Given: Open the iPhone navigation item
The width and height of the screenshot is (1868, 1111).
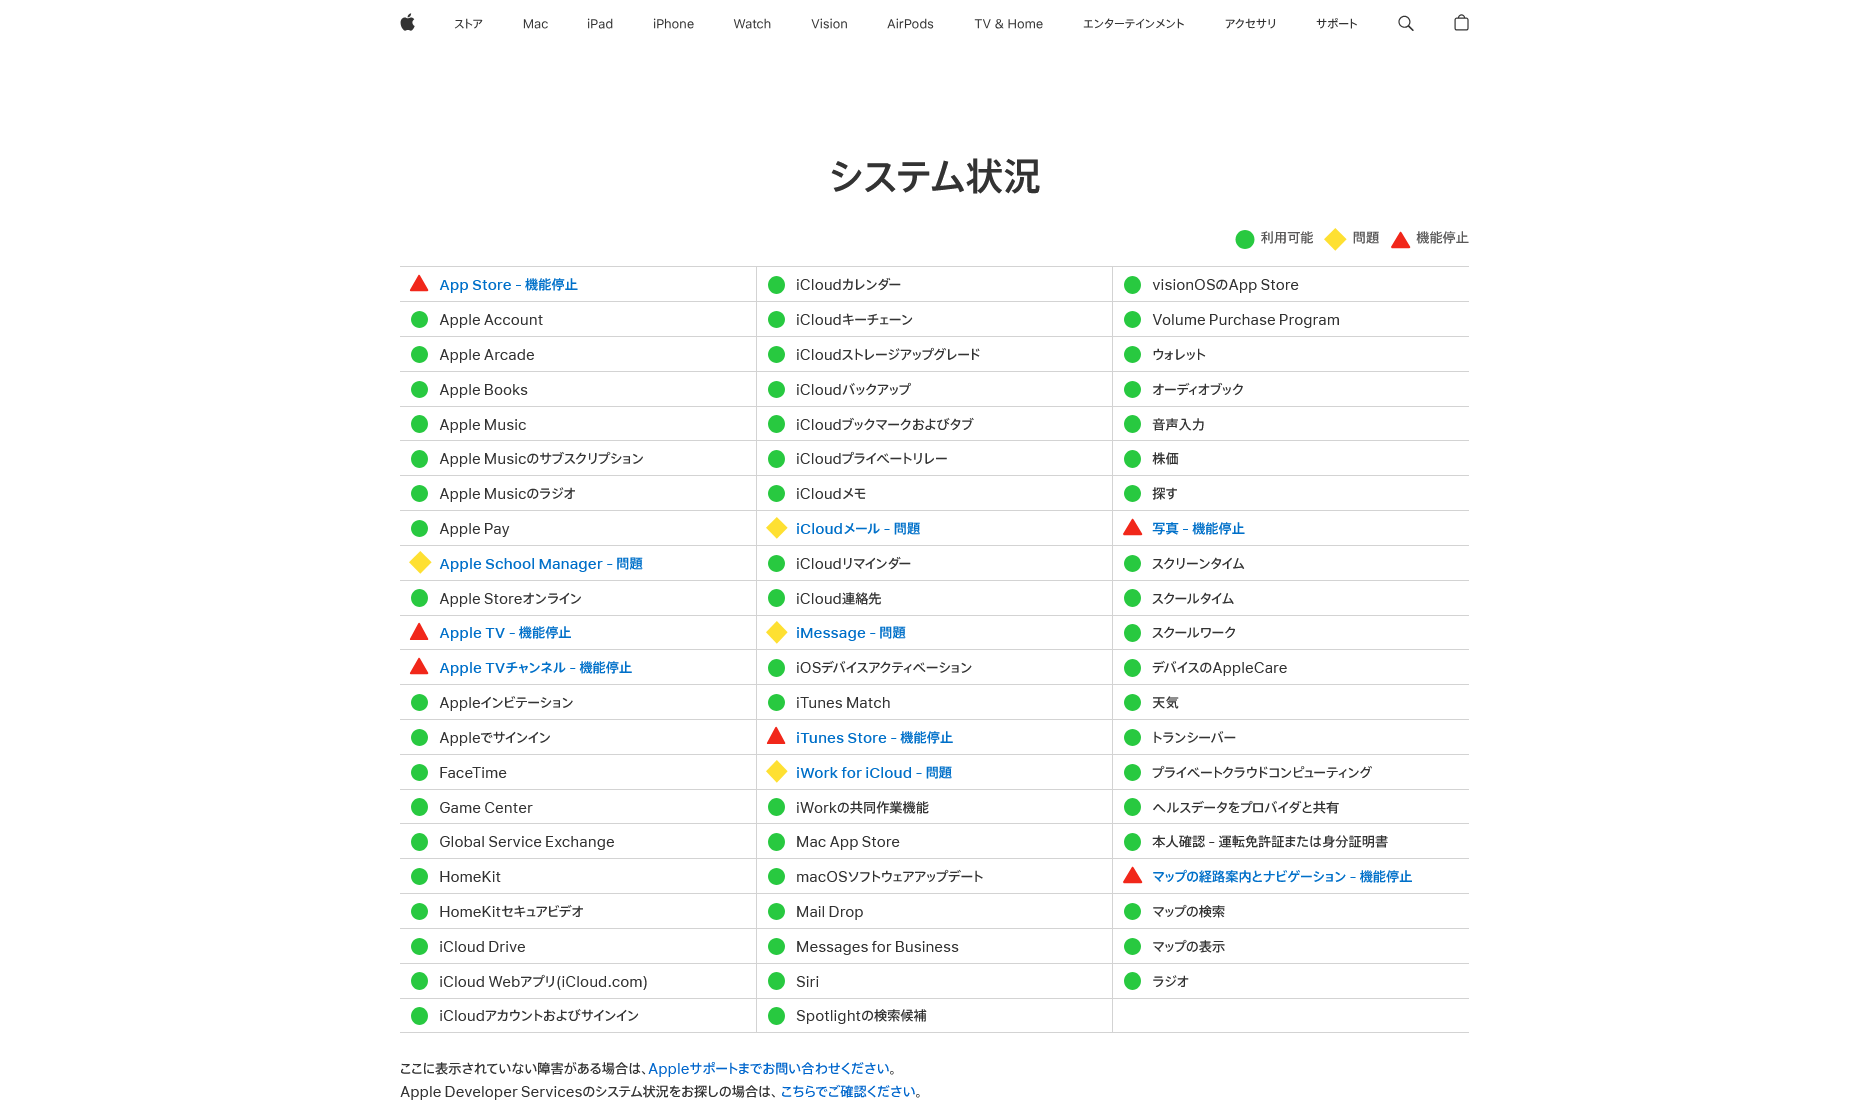Looking at the screenshot, I should pyautogui.click(x=673, y=24).
